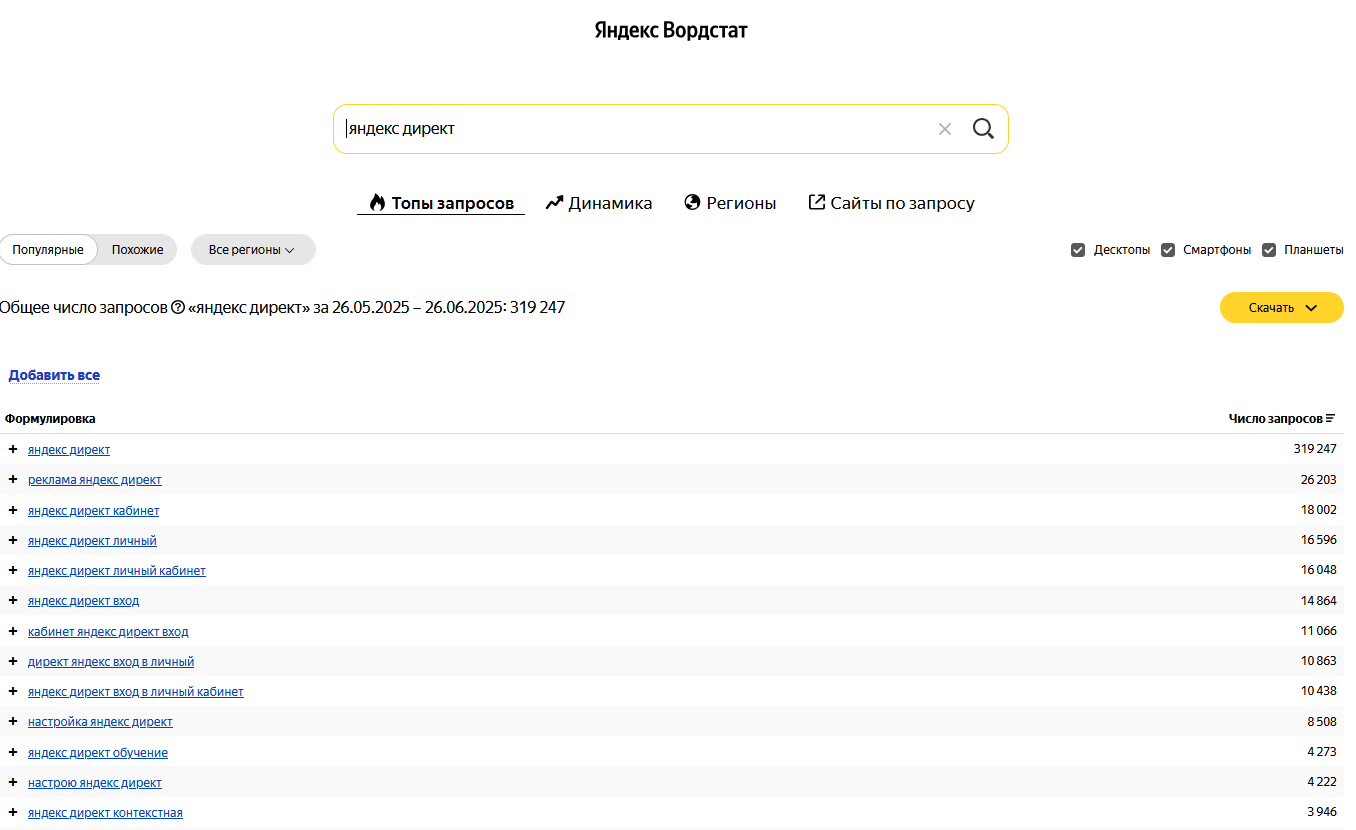Add 'яндекс директ личный' using plus icon
This screenshot has width=1356, height=830.
click(13, 540)
